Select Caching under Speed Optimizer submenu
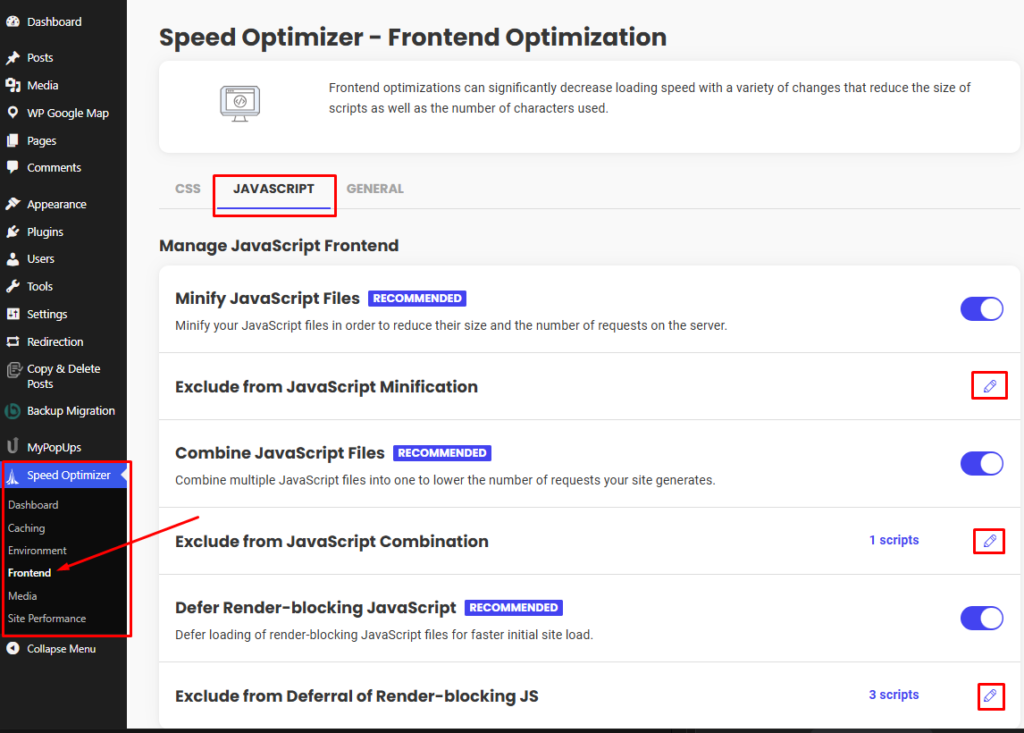Image resolution: width=1024 pixels, height=733 pixels. [x=27, y=528]
